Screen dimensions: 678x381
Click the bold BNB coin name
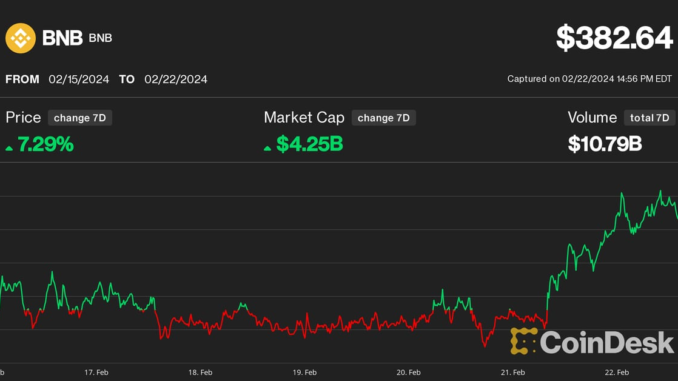(62, 38)
